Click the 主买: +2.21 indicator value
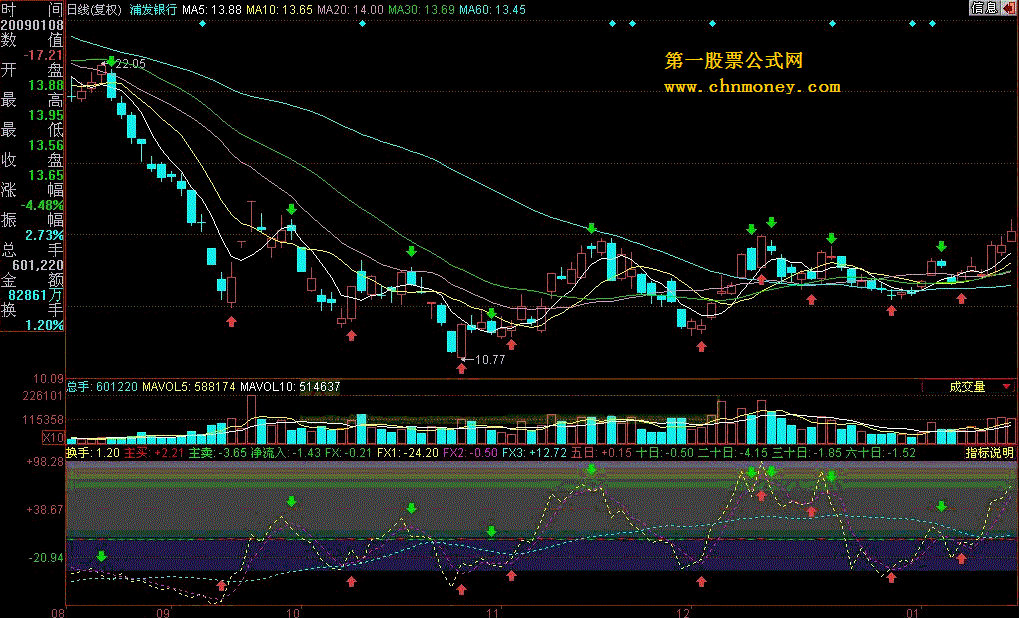Viewport: 1020px width, 618px height. [x=154, y=453]
